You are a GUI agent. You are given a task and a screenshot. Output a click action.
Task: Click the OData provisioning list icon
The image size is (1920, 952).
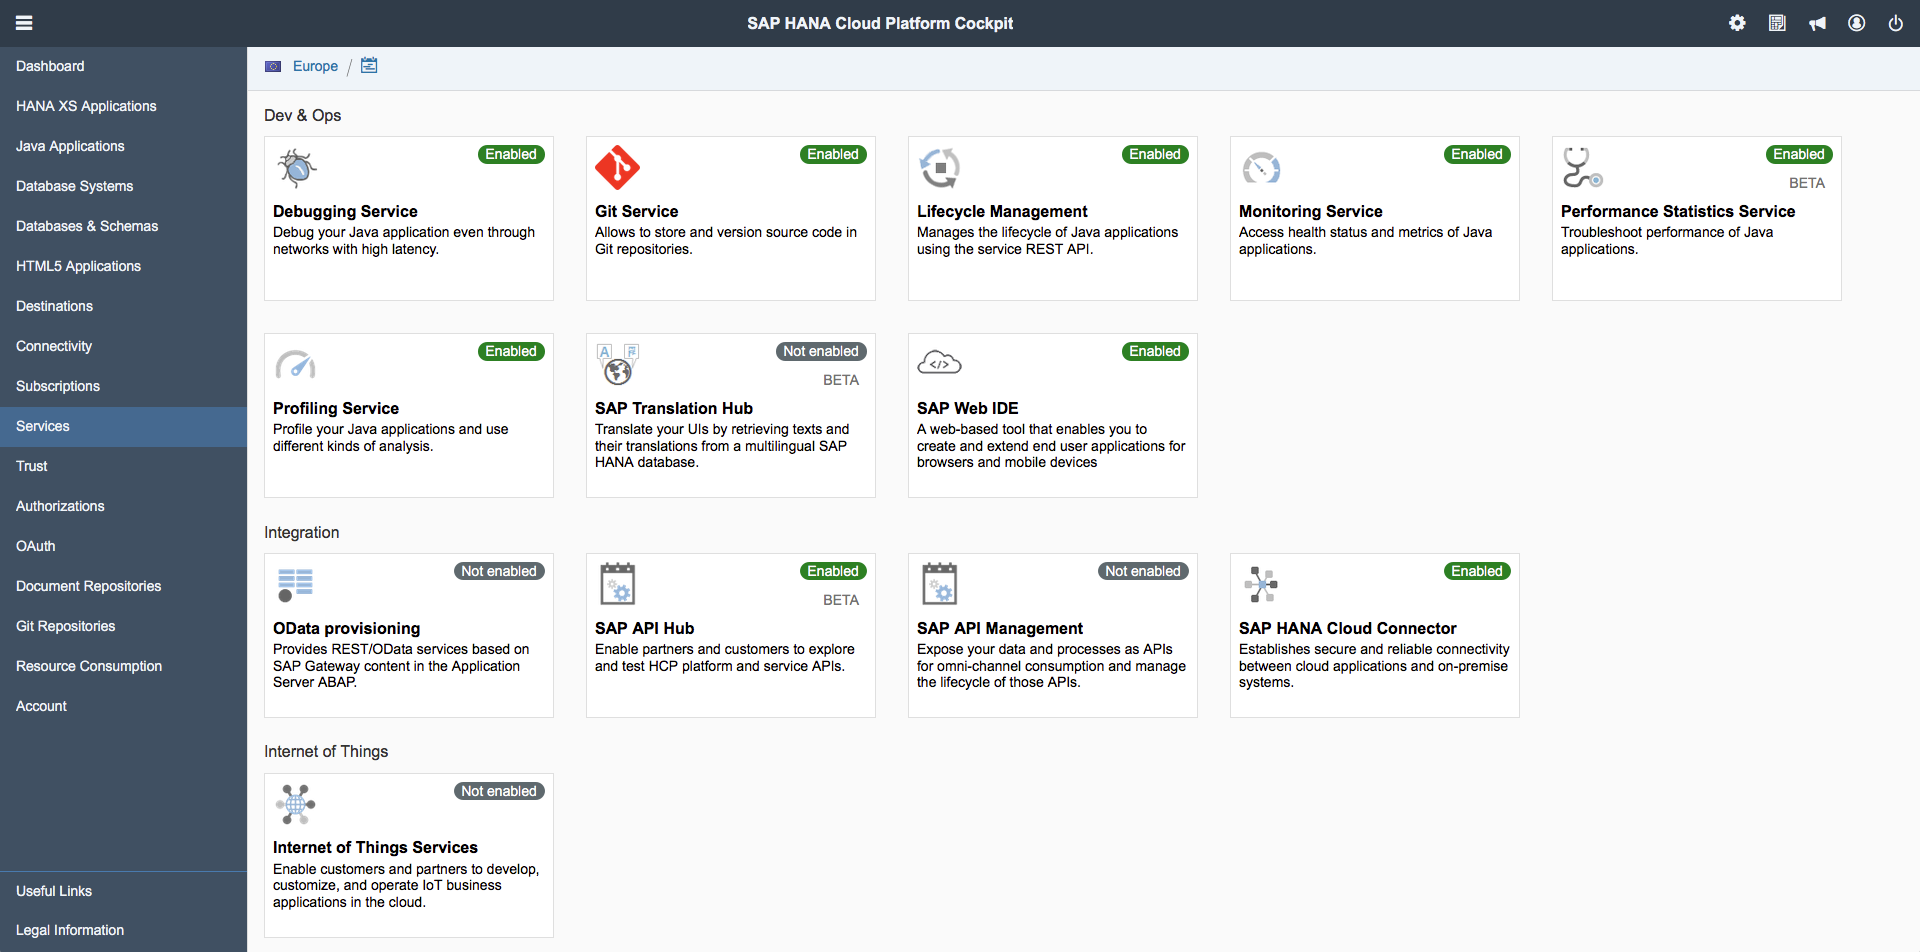[x=295, y=585]
